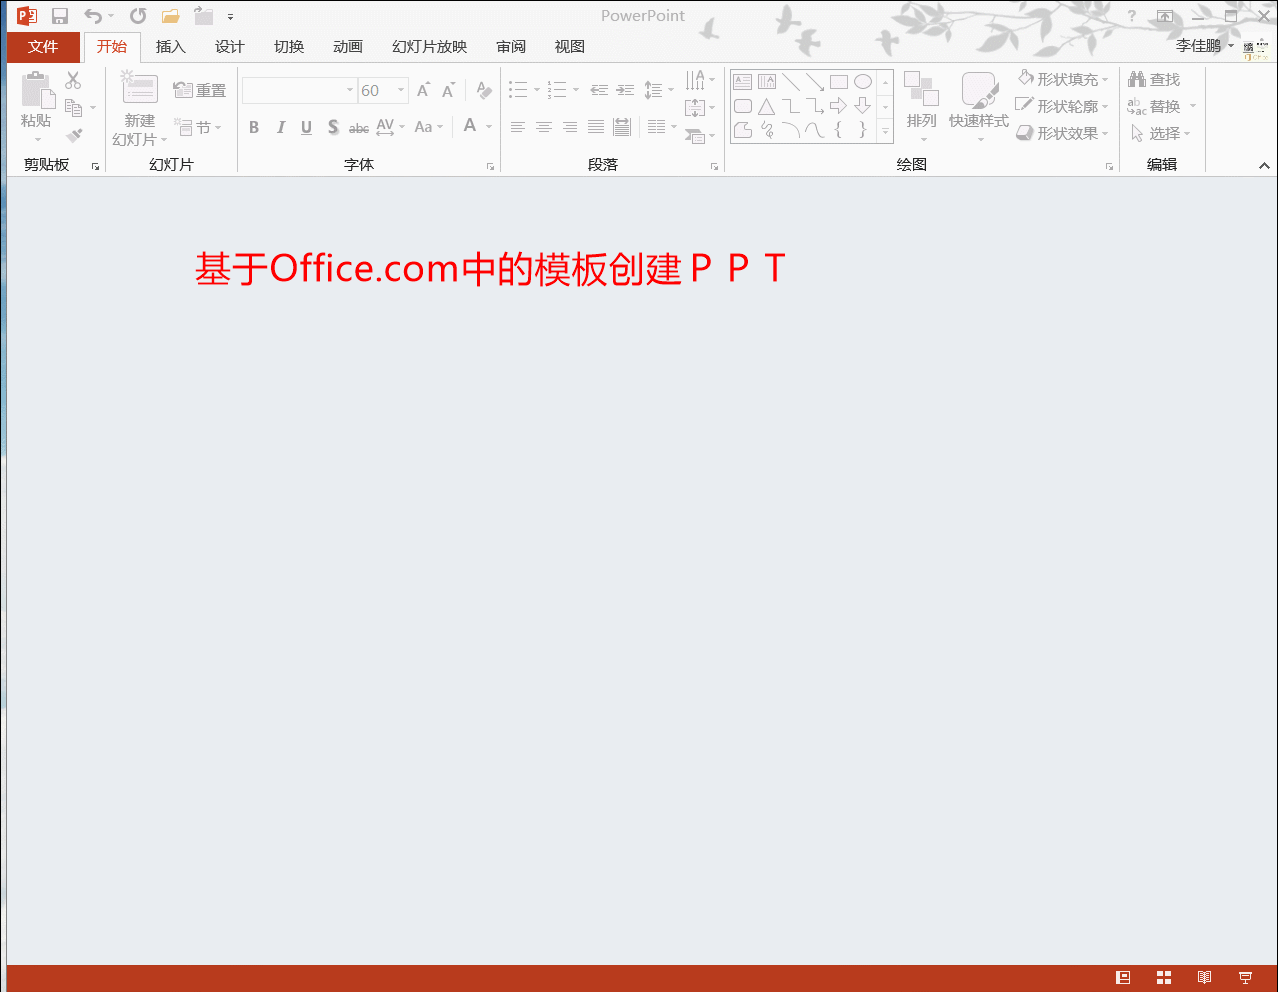Viewport: 1278px width, 992px height.
Task: Click the Center alignment icon
Action: tap(544, 127)
